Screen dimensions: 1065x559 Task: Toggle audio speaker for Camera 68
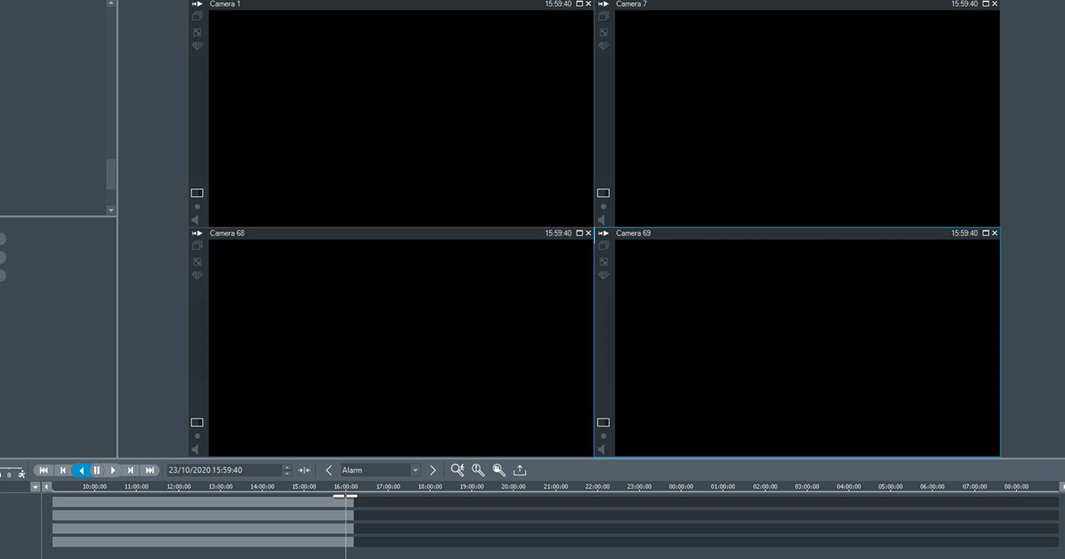pos(196,450)
